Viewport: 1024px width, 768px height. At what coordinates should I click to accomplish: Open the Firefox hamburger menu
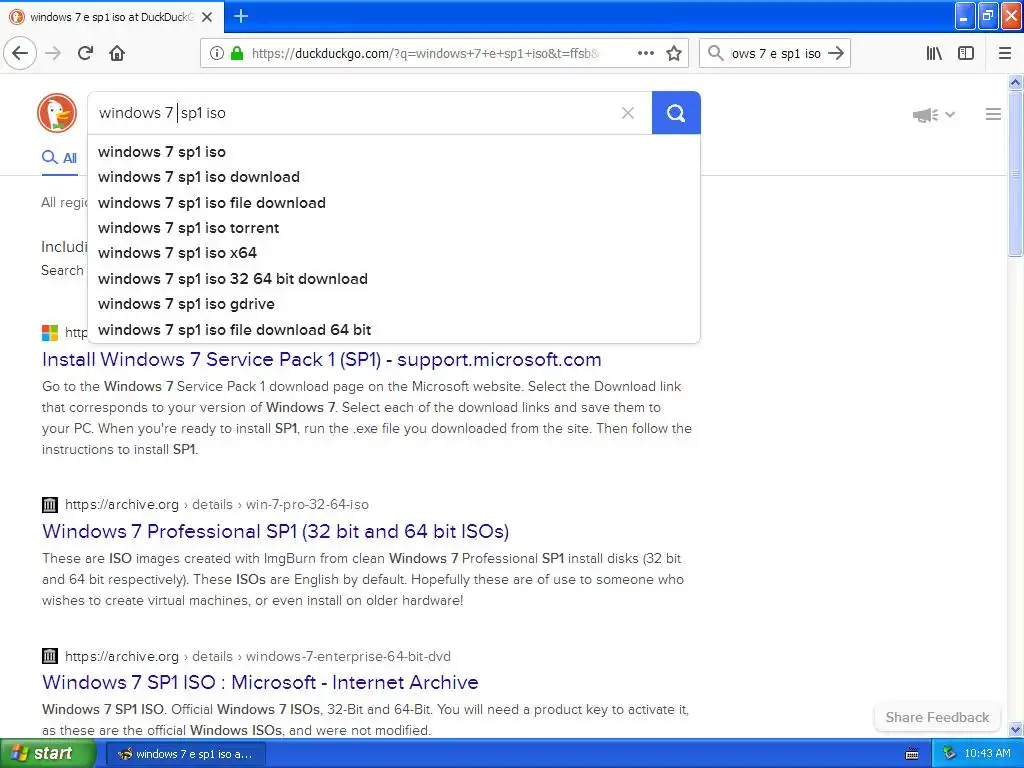[1005, 53]
